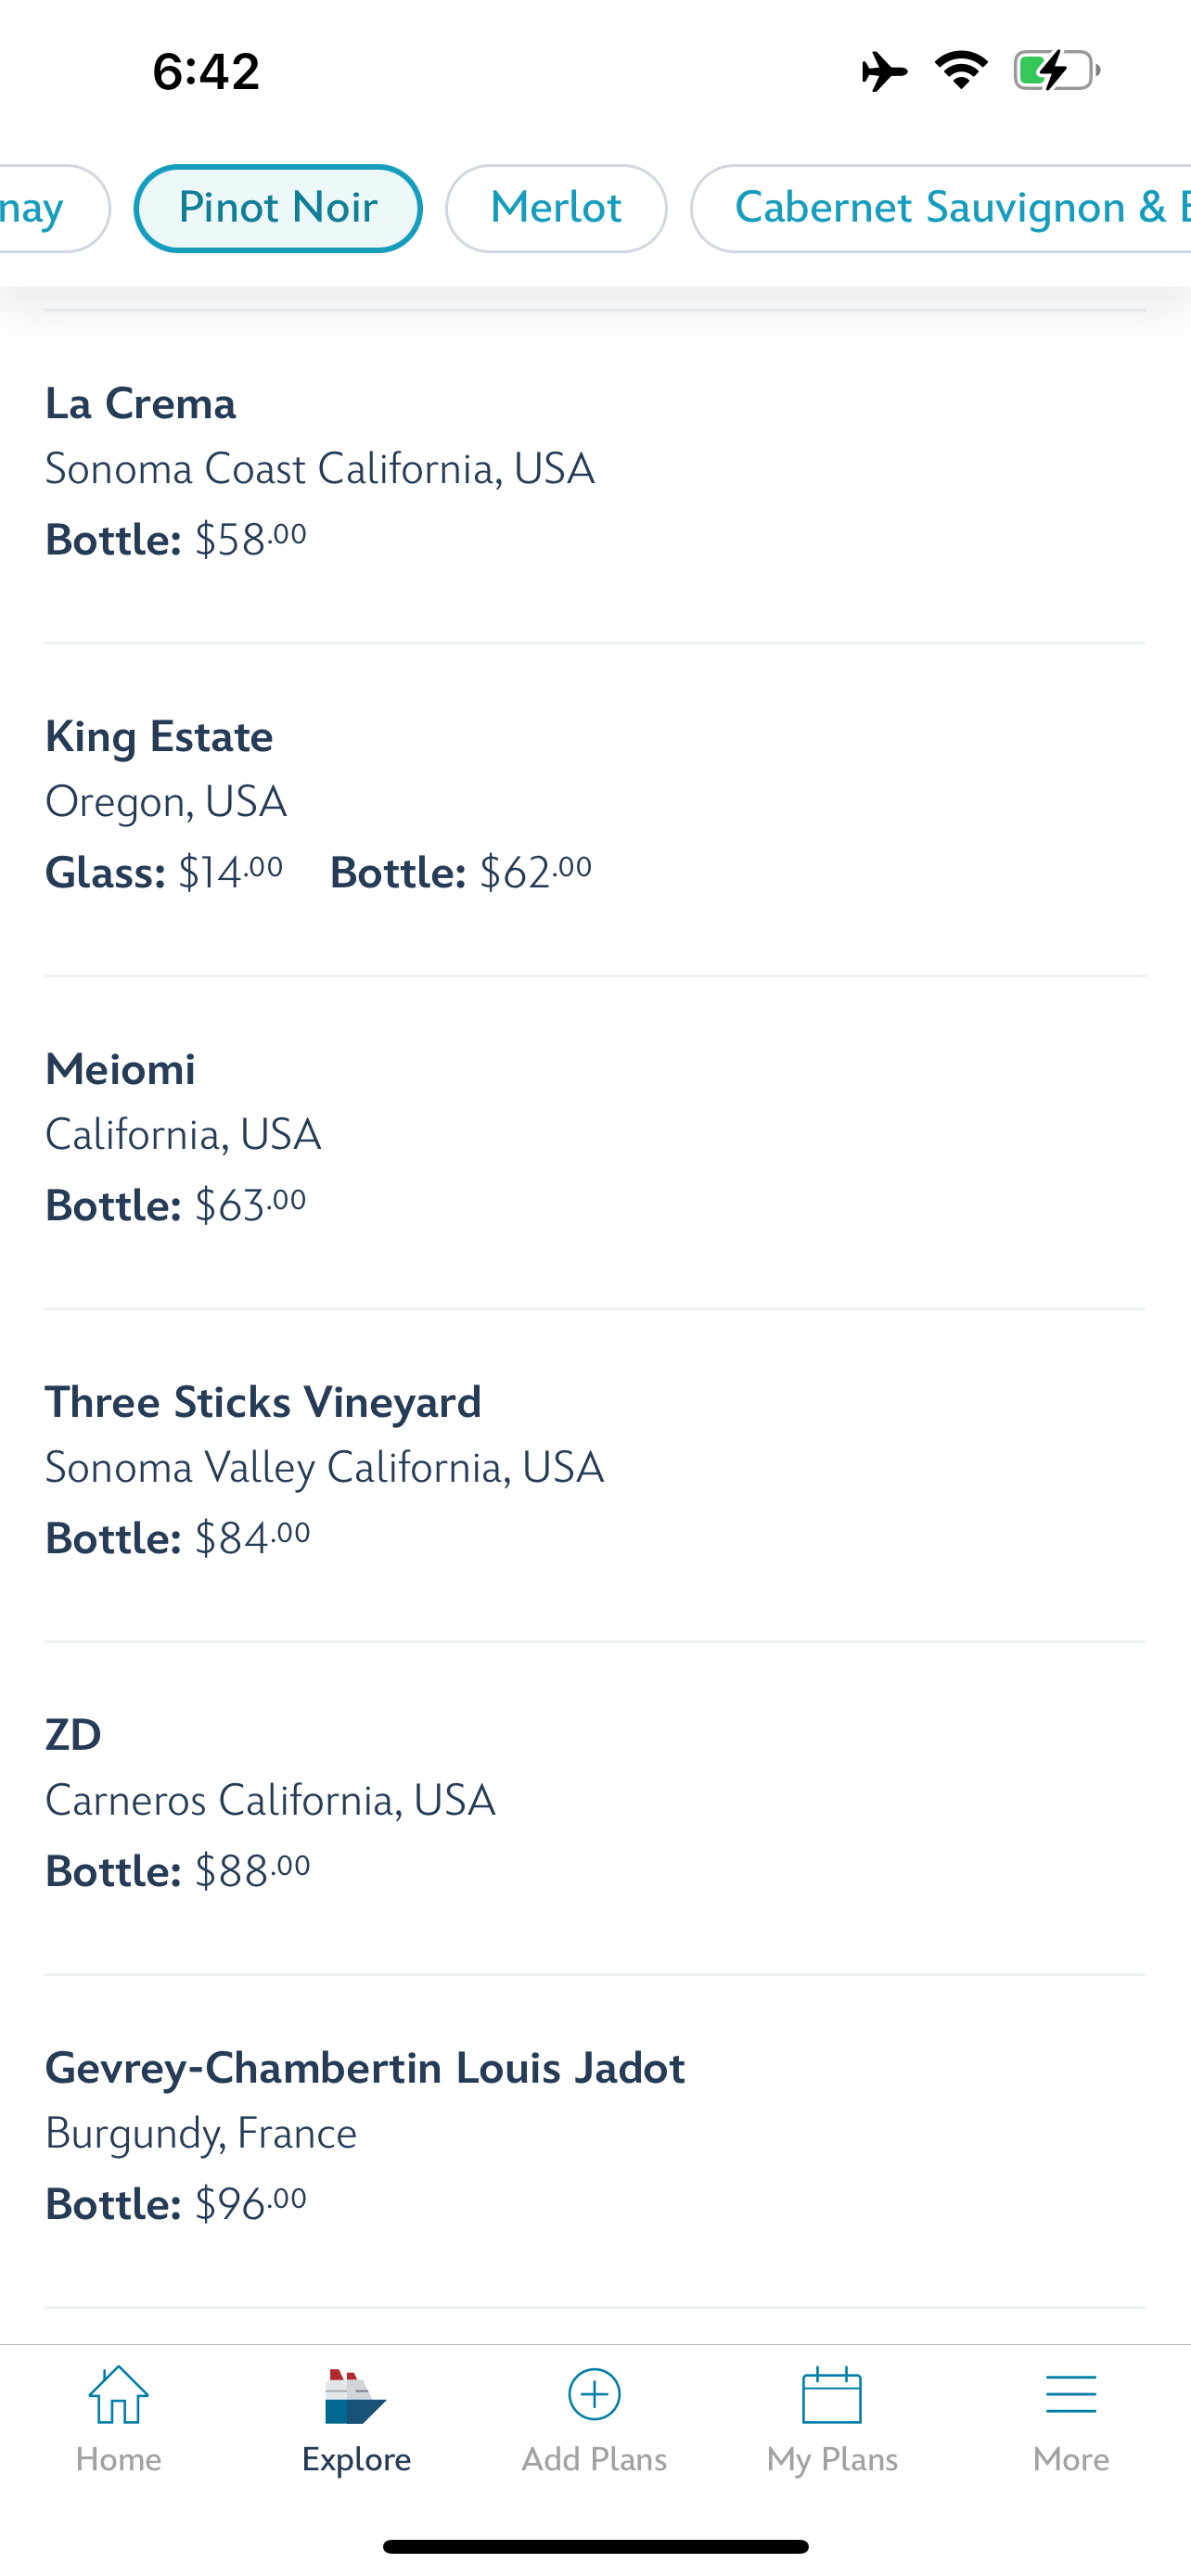
Task: Switch to the Merlot filter chip
Action: pos(556,208)
